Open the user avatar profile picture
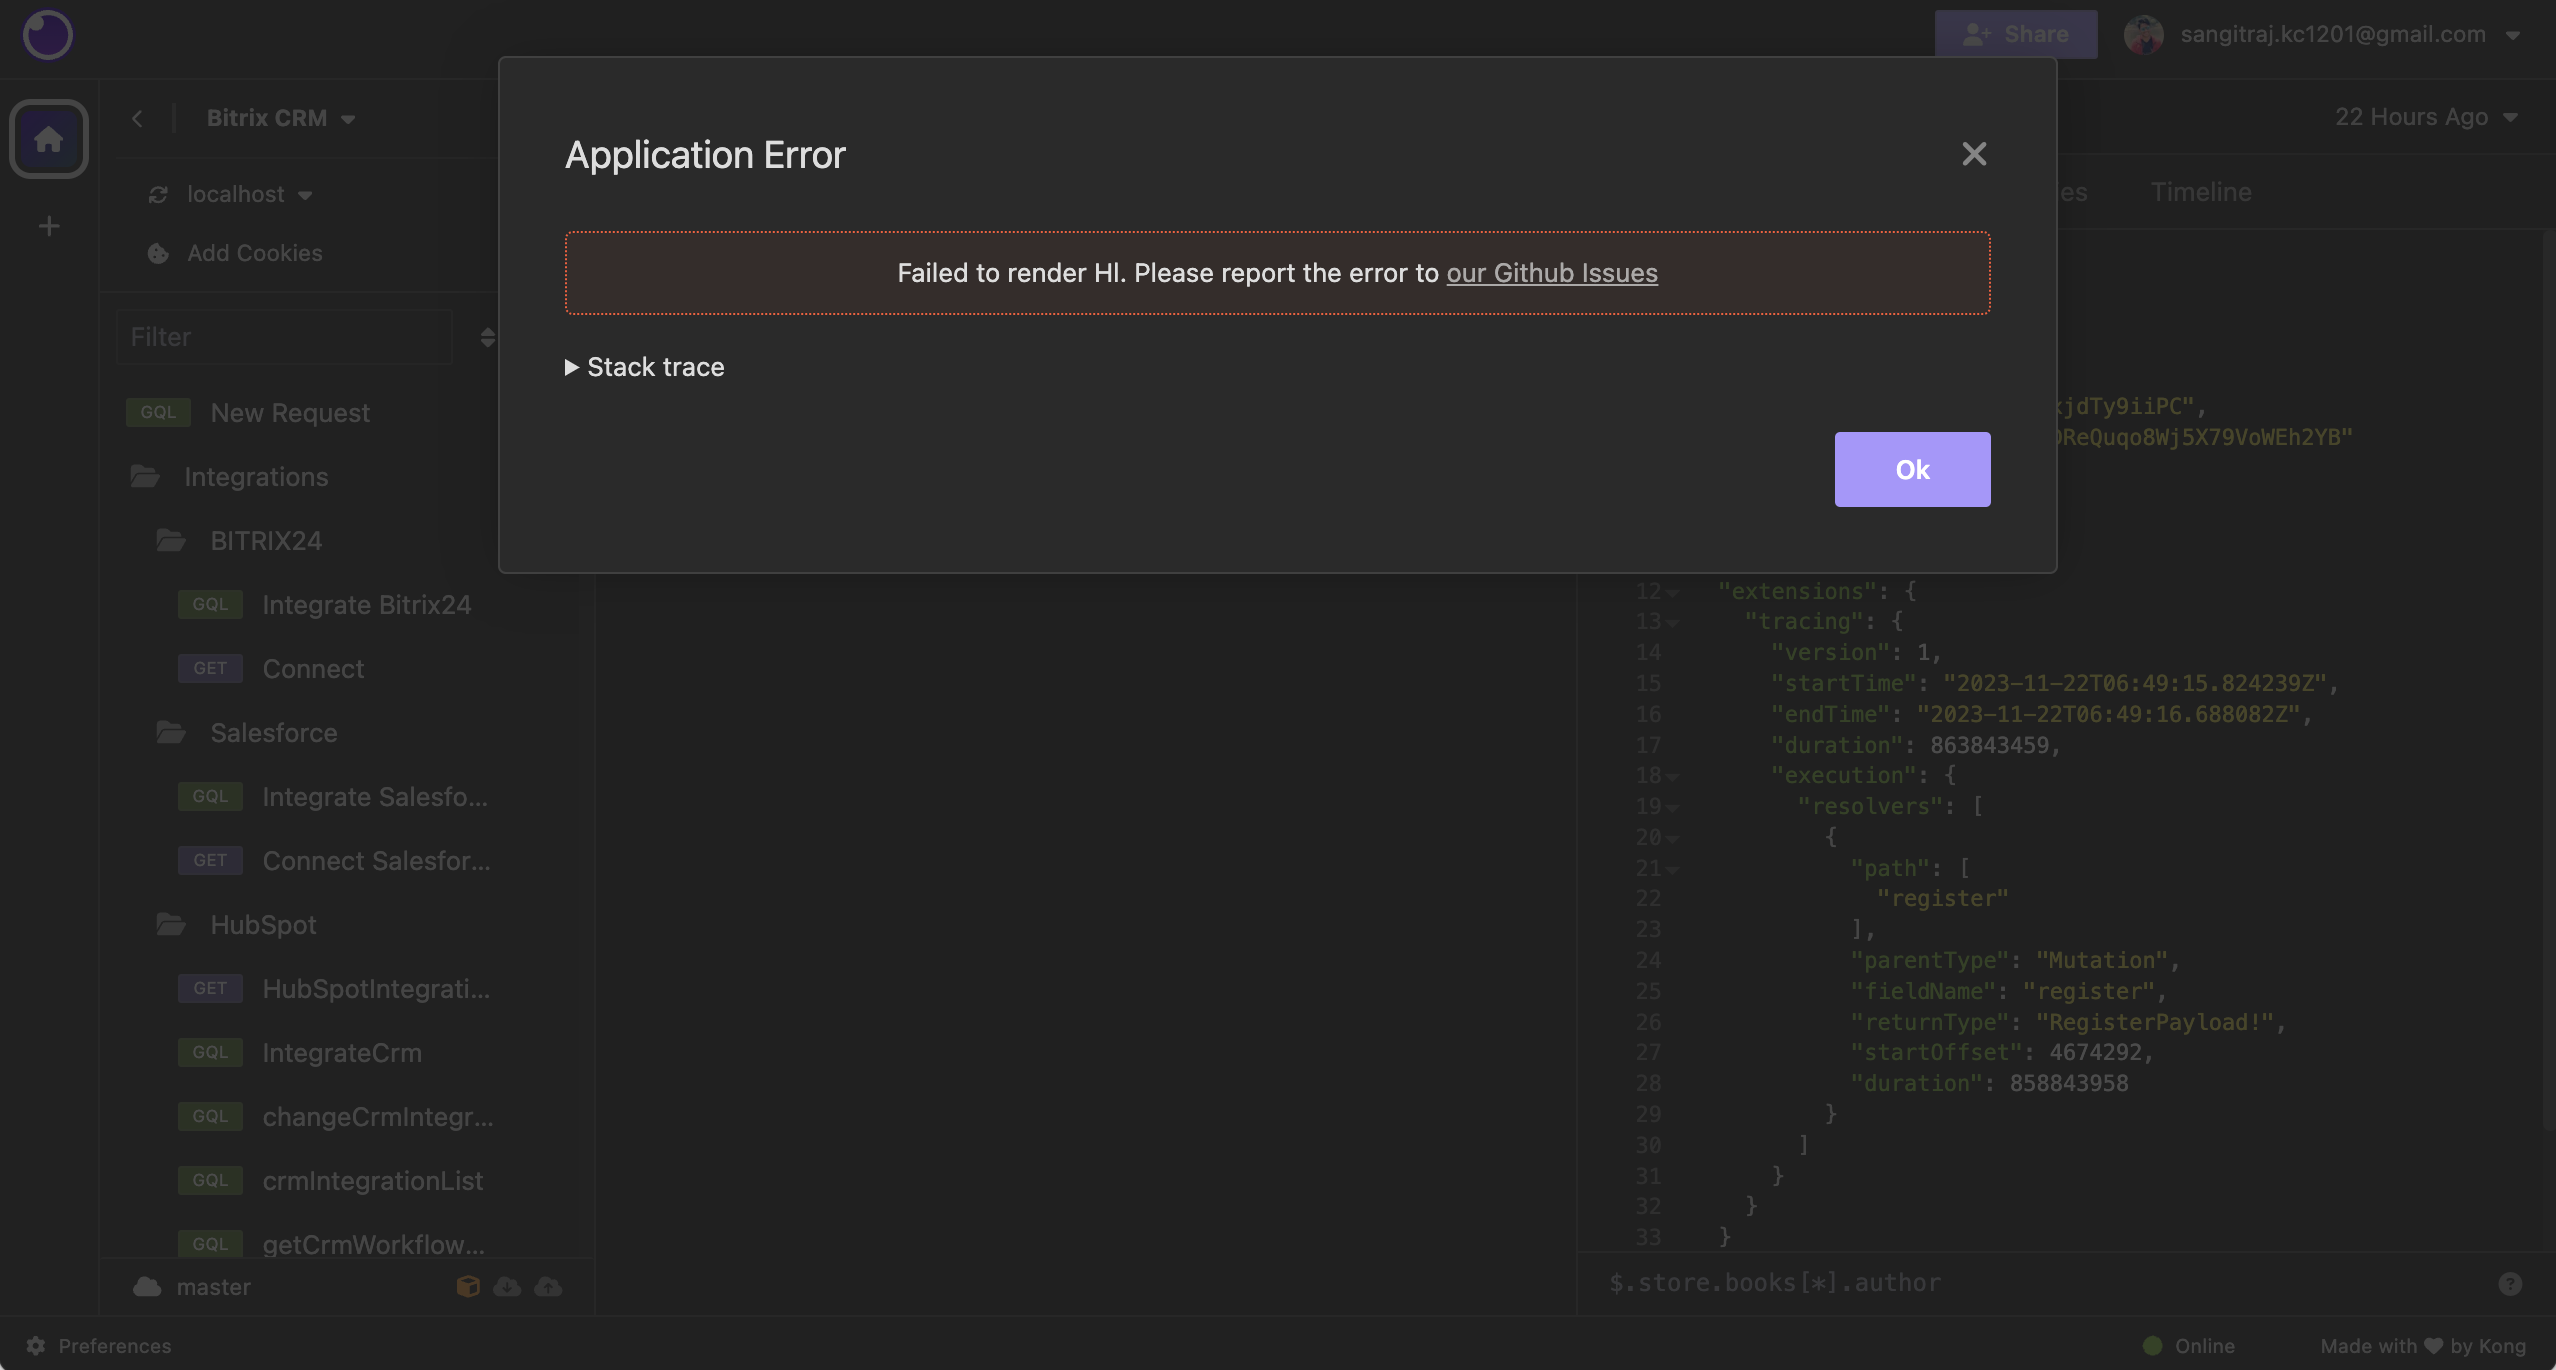 pyautogui.click(x=2146, y=35)
